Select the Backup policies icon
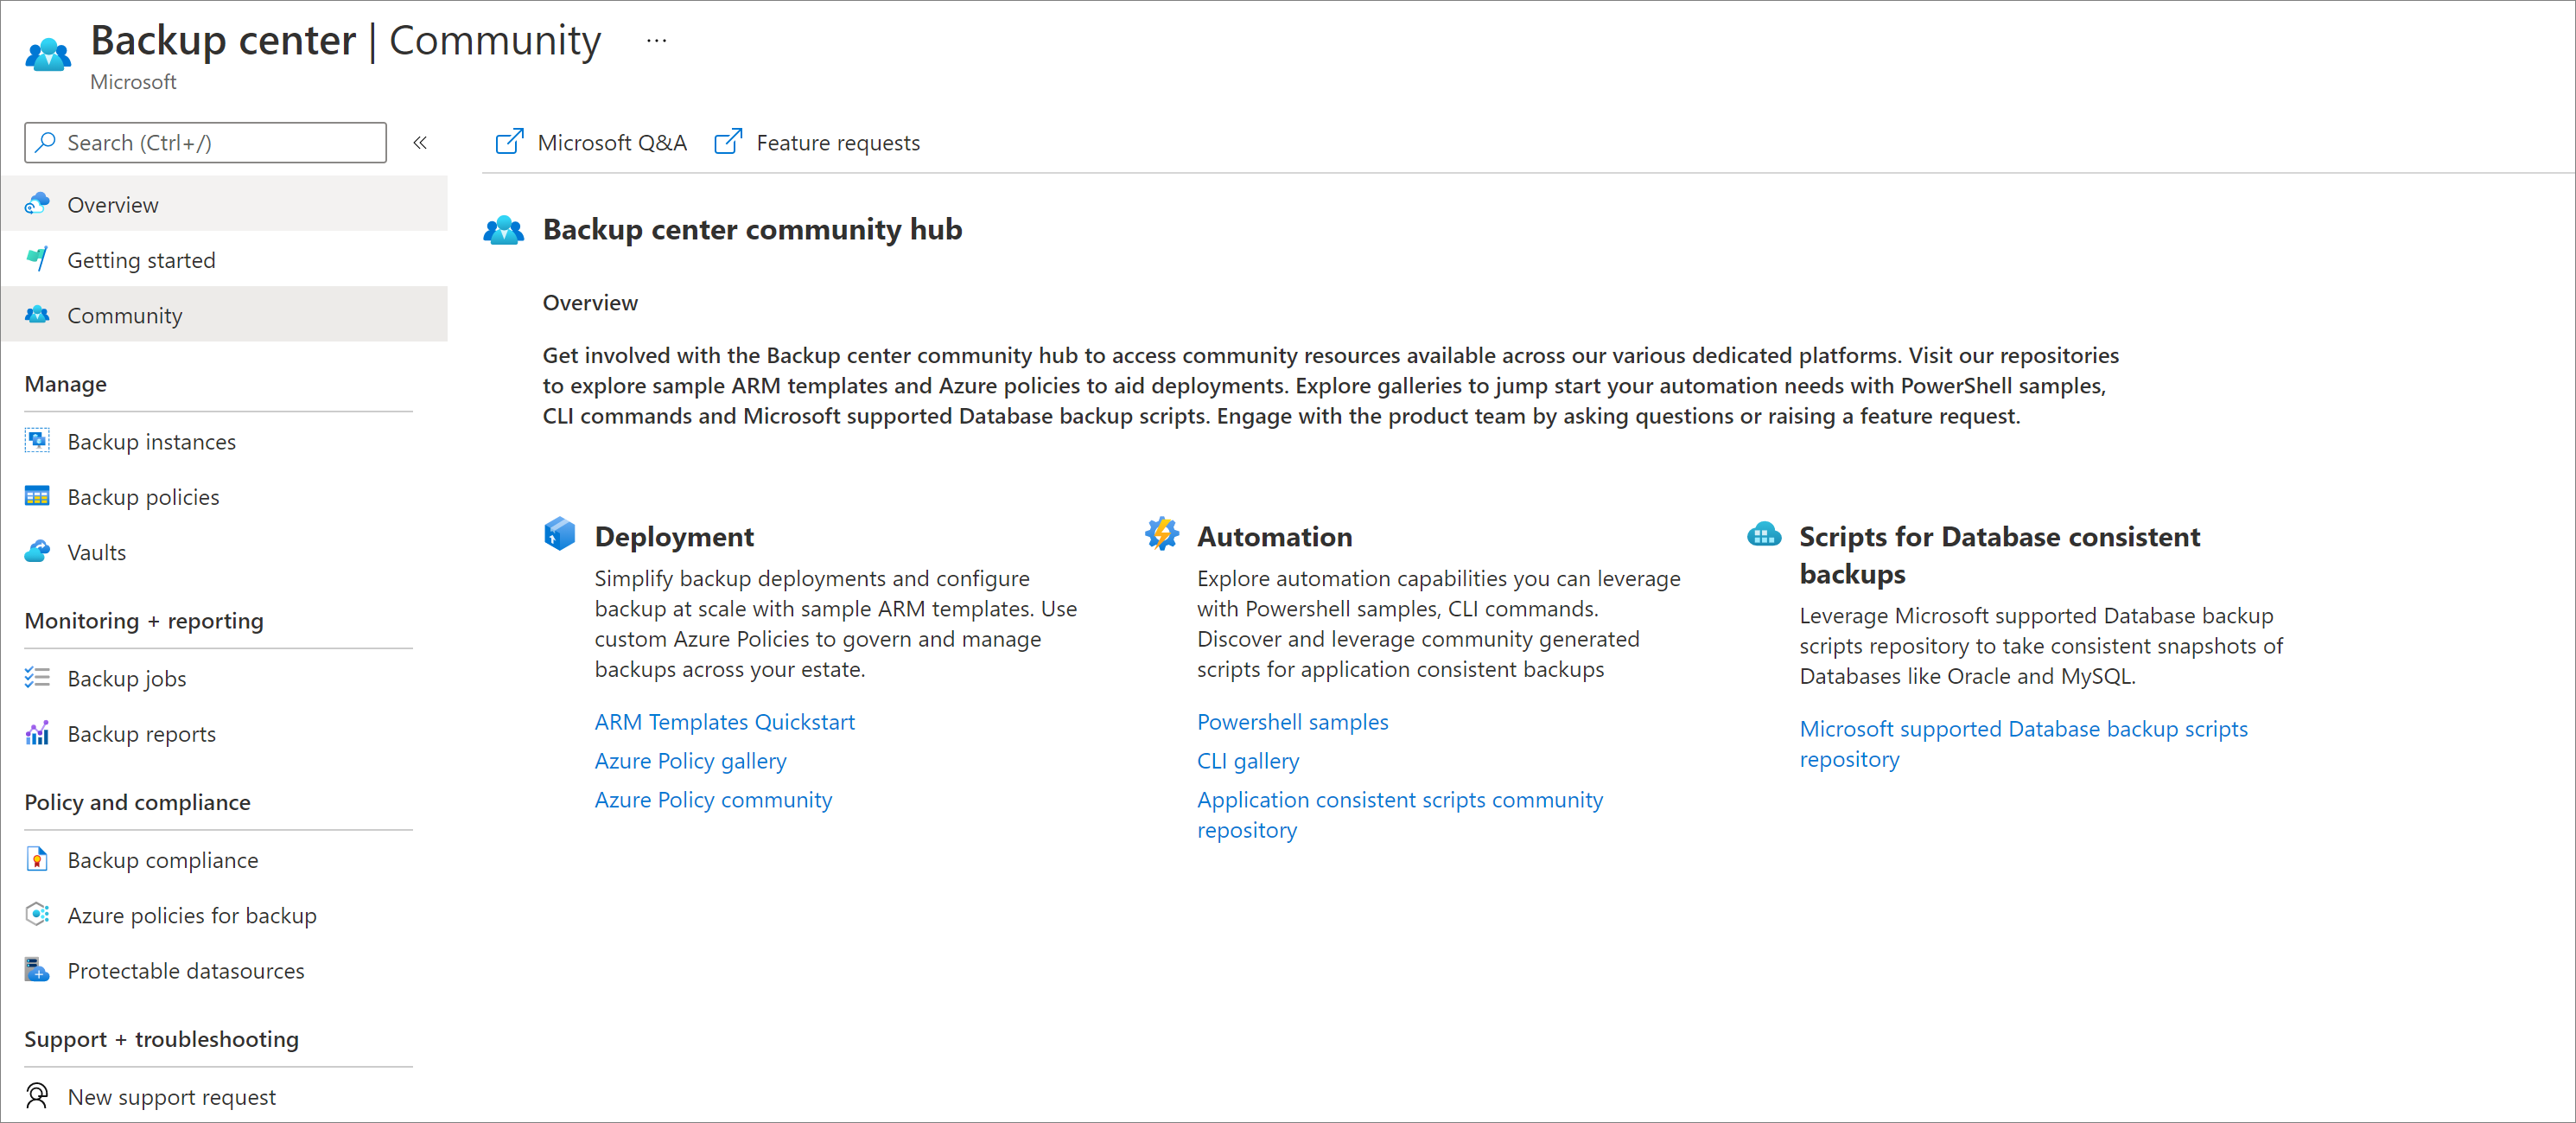This screenshot has height=1123, width=2576. pyautogui.click(x=33, y=495)
